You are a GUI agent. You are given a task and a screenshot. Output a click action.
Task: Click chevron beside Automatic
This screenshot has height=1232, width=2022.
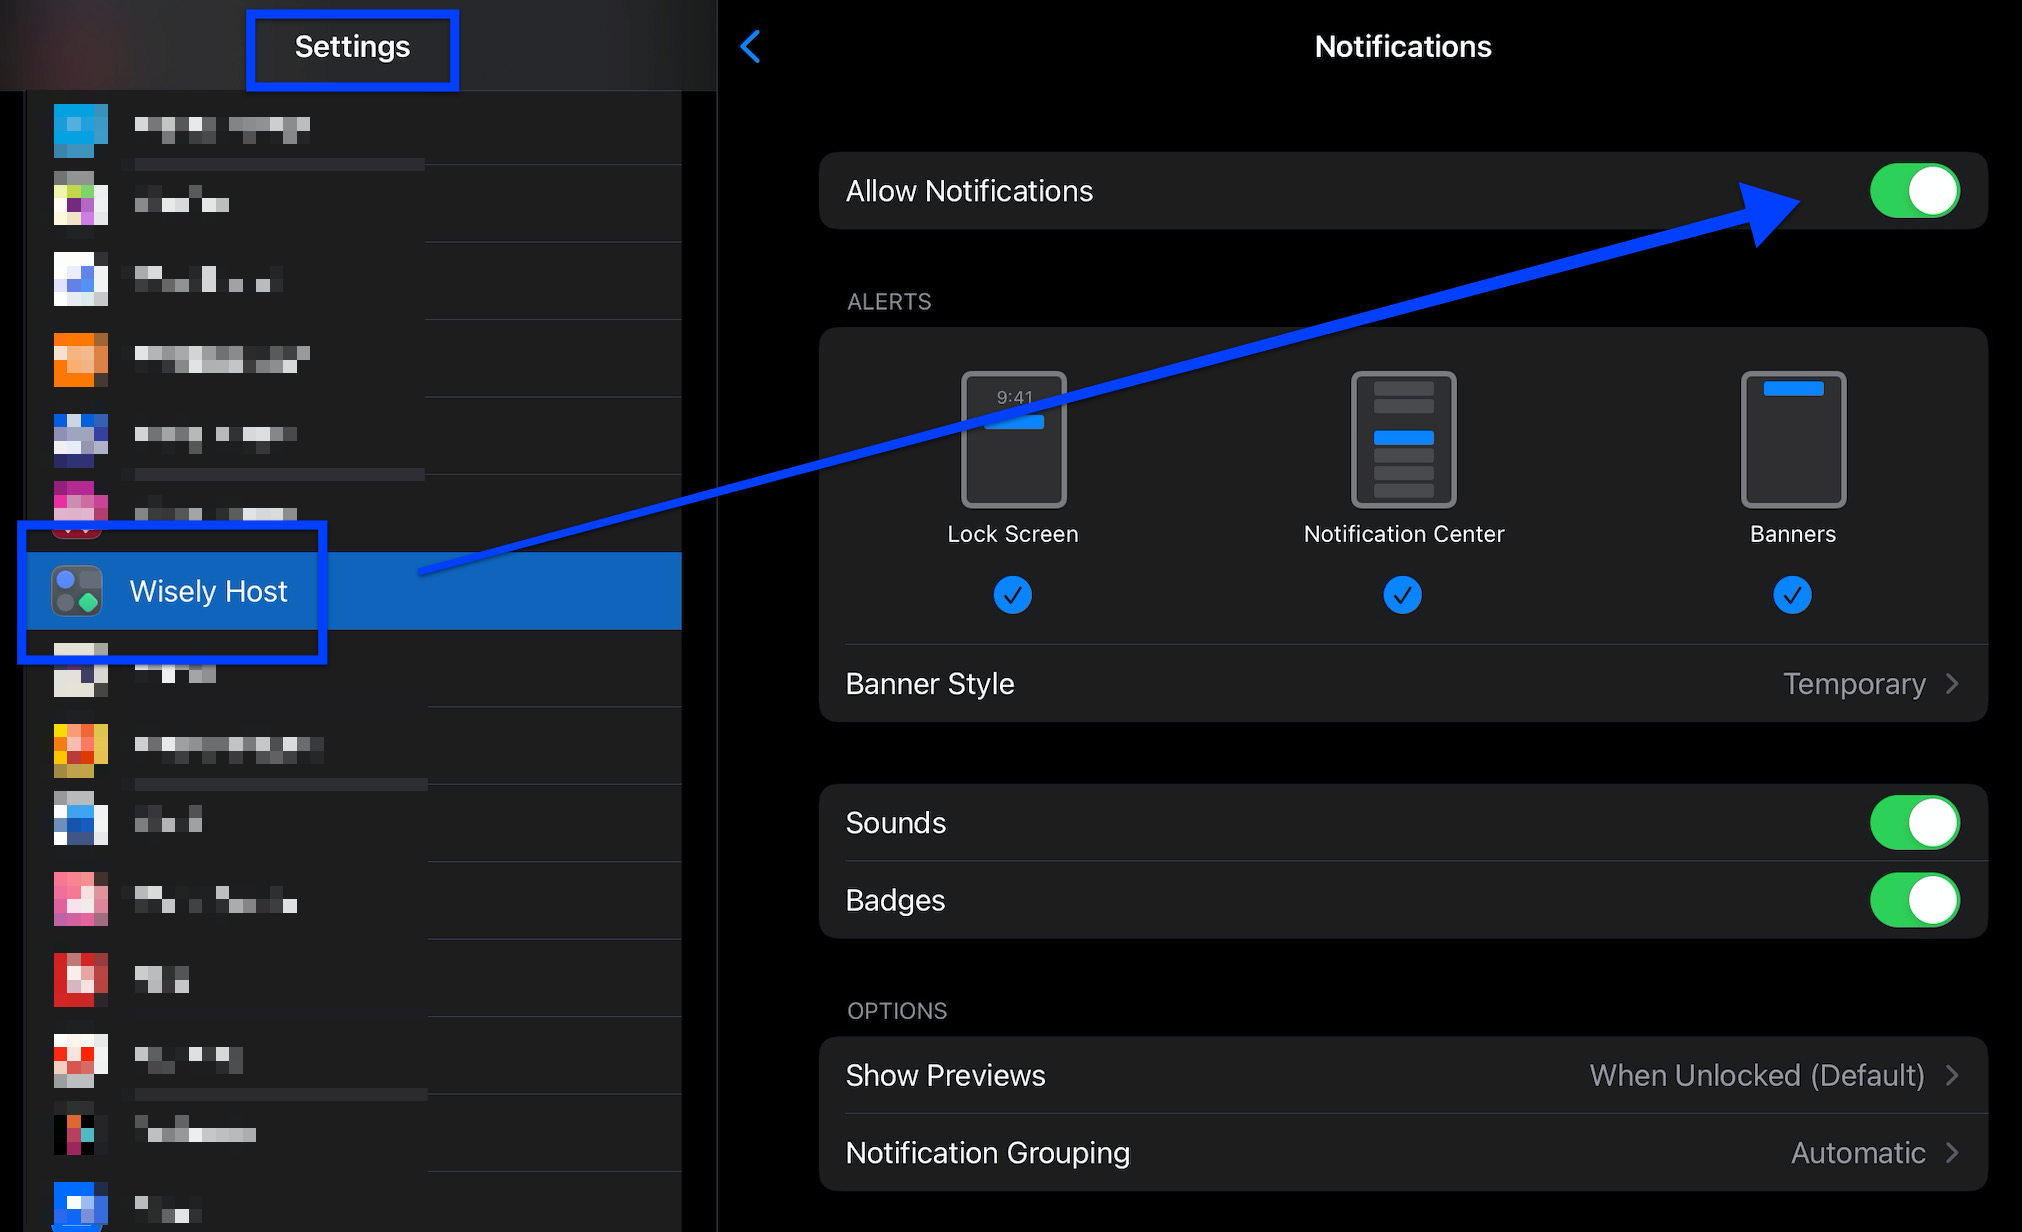tap(1952, 1153)
